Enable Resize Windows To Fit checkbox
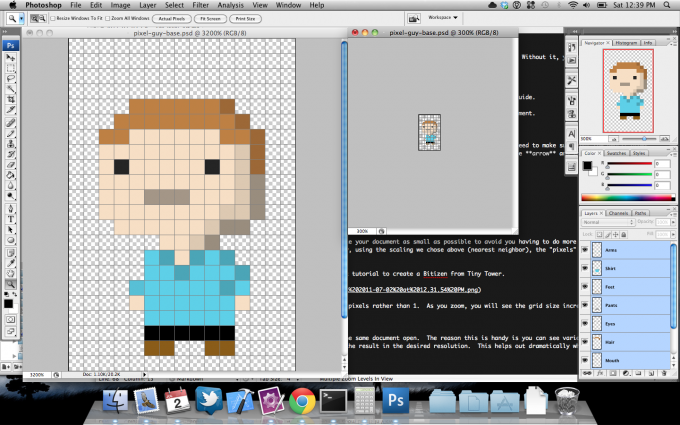 (x=52, y=18)
